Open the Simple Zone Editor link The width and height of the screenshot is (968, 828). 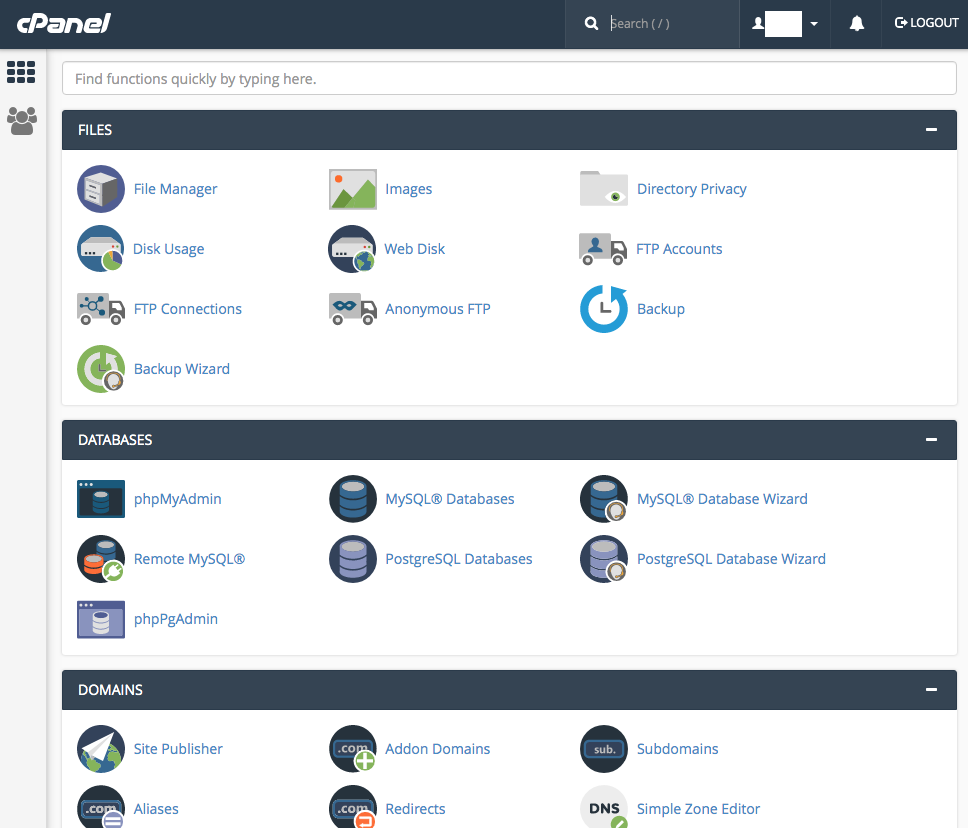(698, 809)
